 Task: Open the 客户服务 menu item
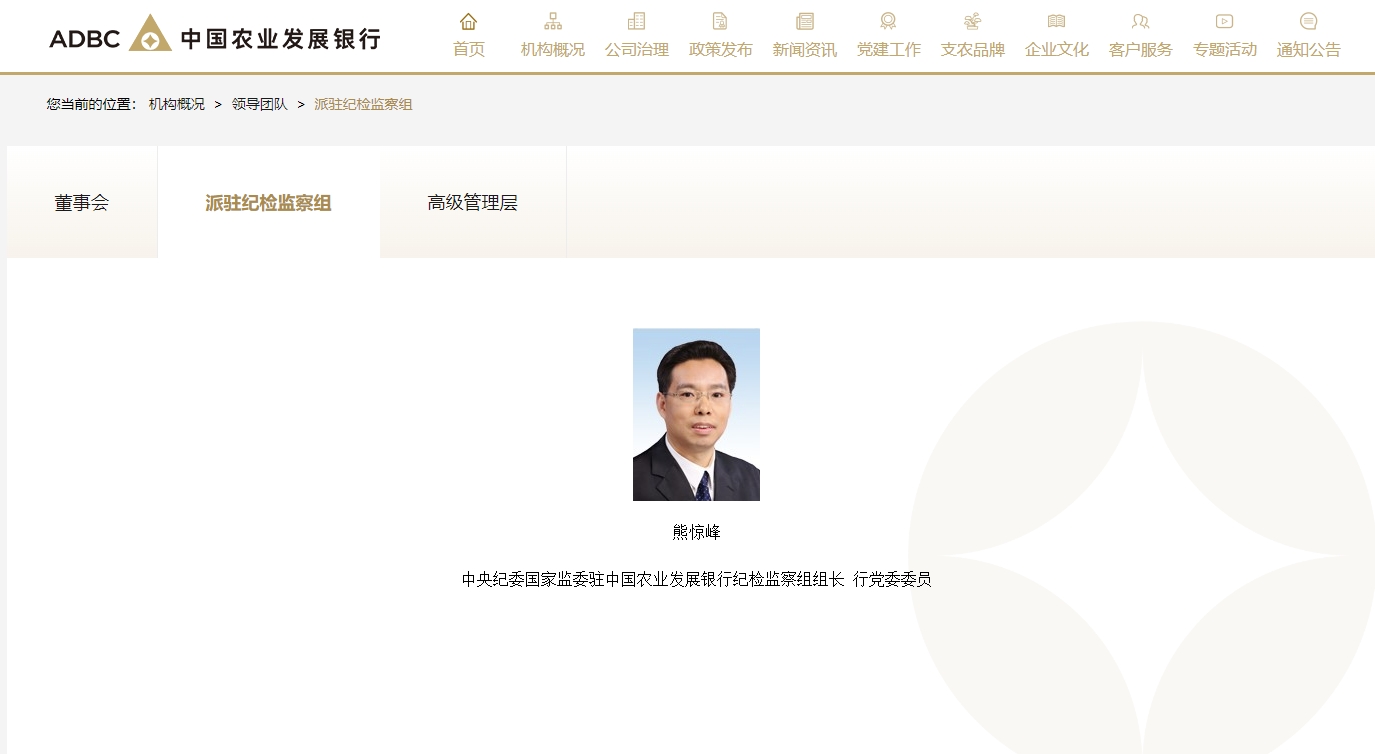pos(1141,49)
